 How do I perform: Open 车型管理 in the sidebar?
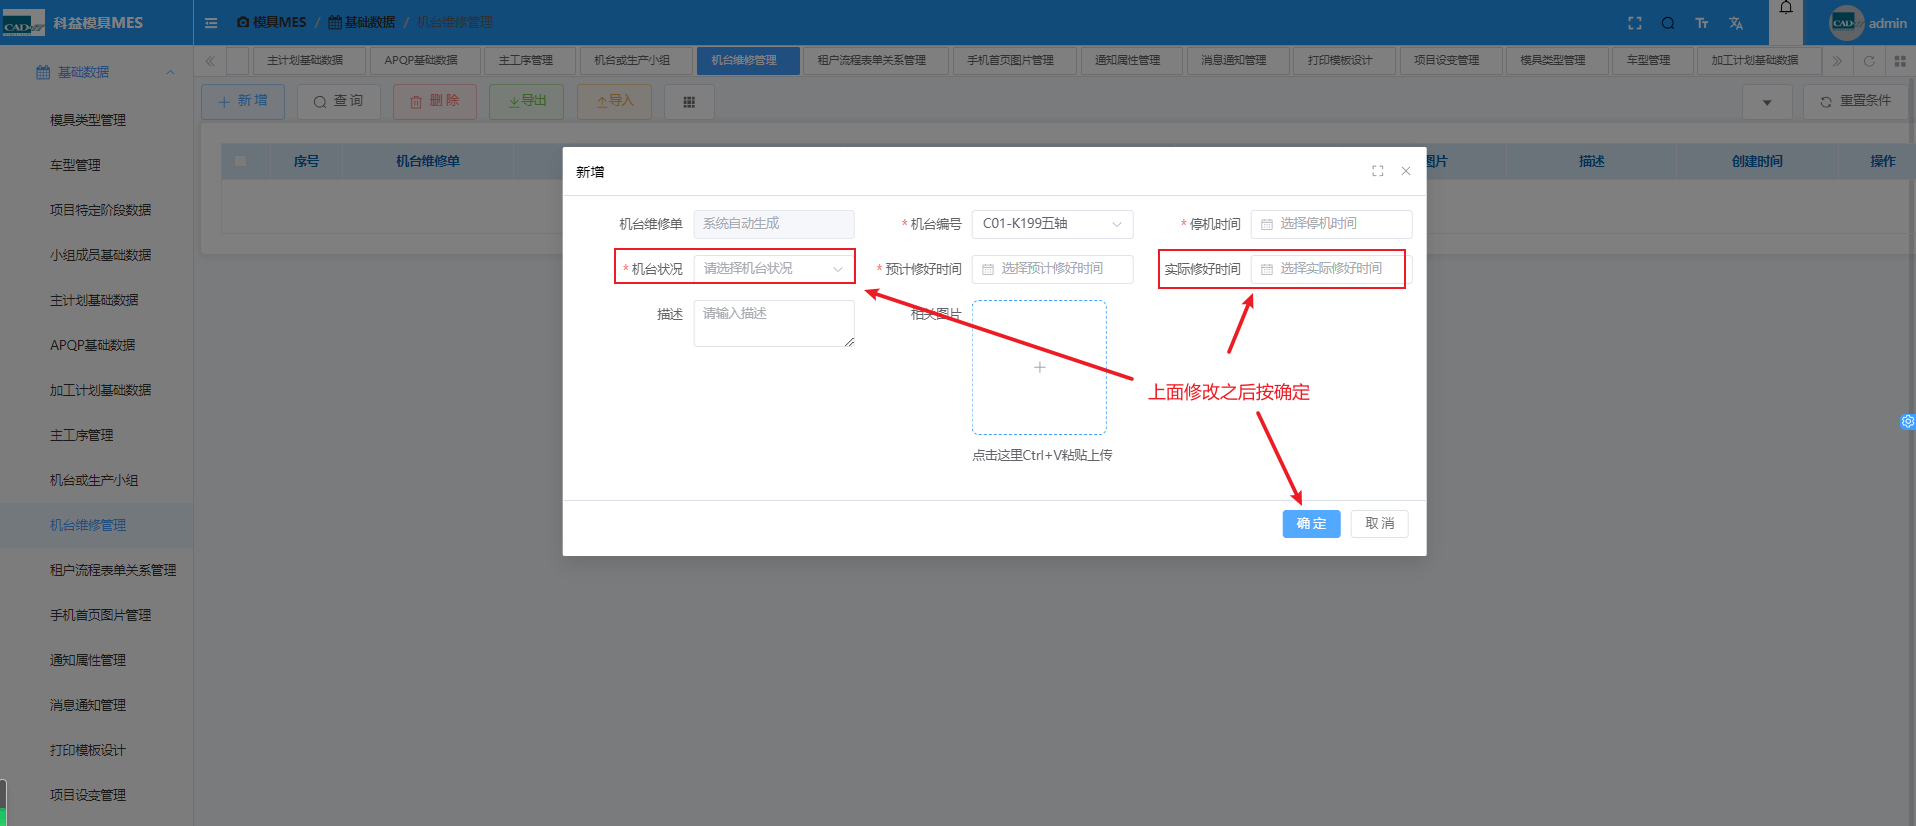click(97, 165)
